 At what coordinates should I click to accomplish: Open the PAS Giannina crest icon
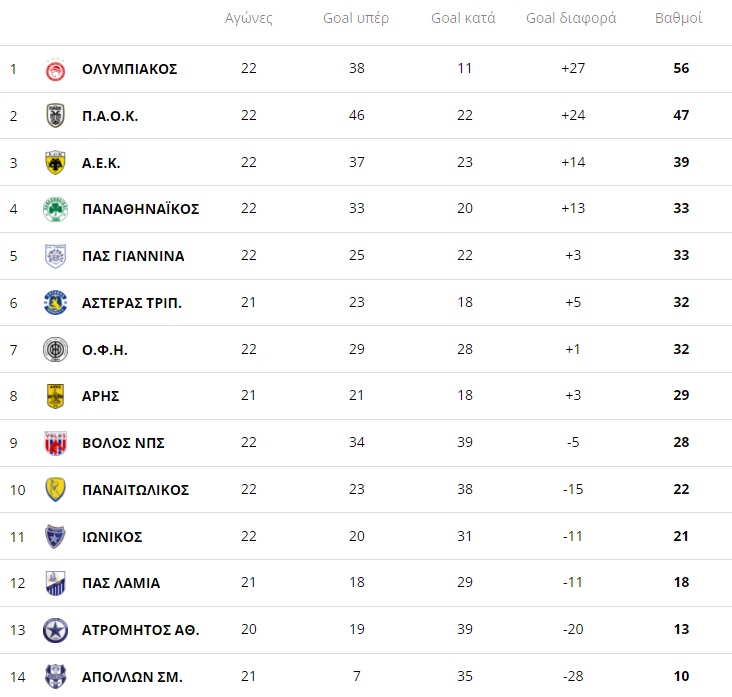tap(55, 256)
